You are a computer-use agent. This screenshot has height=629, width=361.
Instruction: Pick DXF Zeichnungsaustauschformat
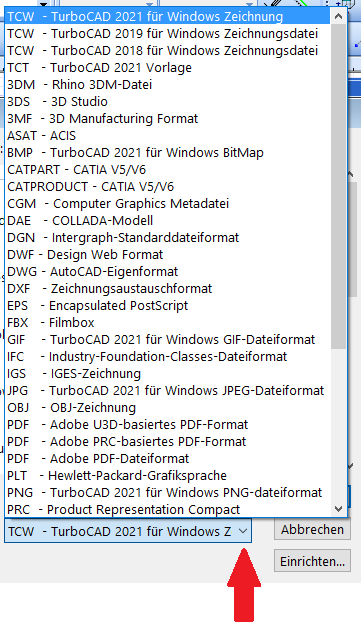point(168,288)
